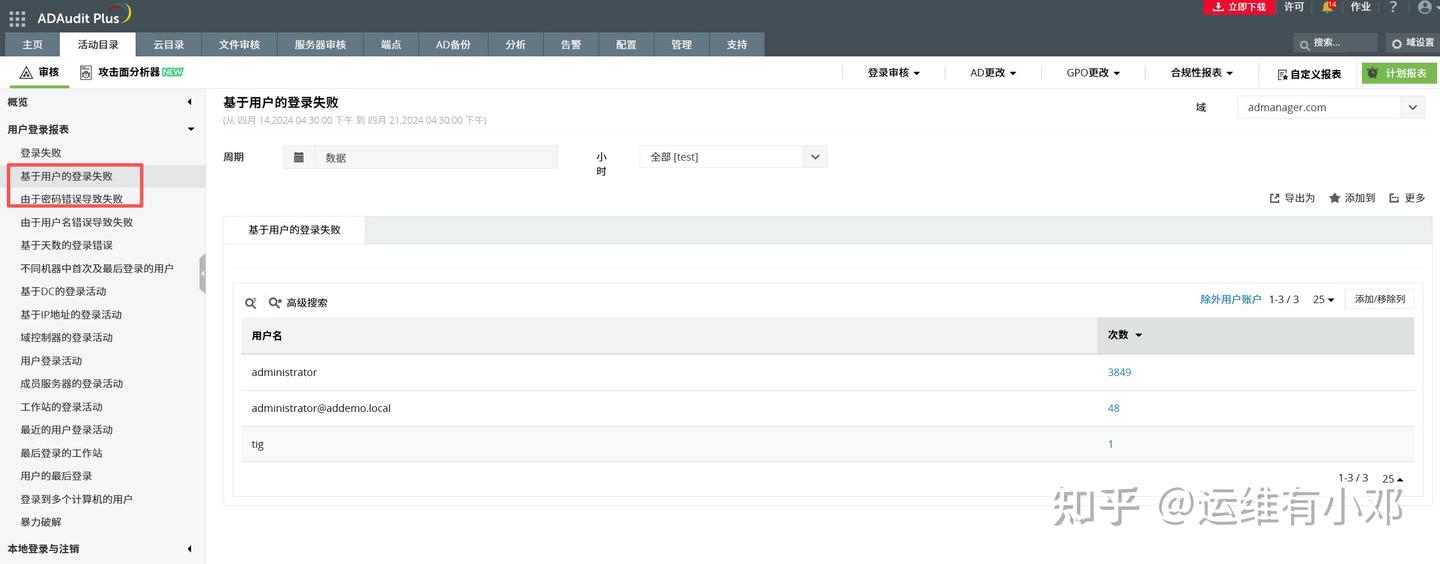Switch to the 管理 tab

tap(682, 44)
